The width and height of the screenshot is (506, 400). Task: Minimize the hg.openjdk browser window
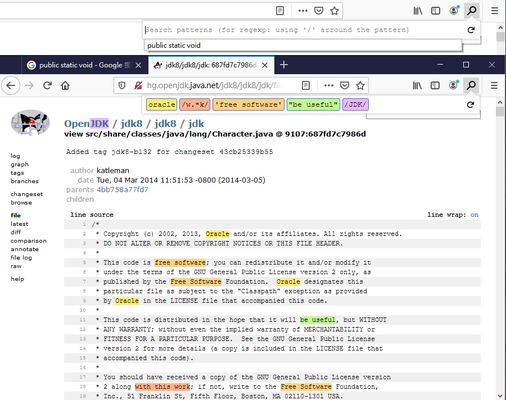[x=440, y=65]
